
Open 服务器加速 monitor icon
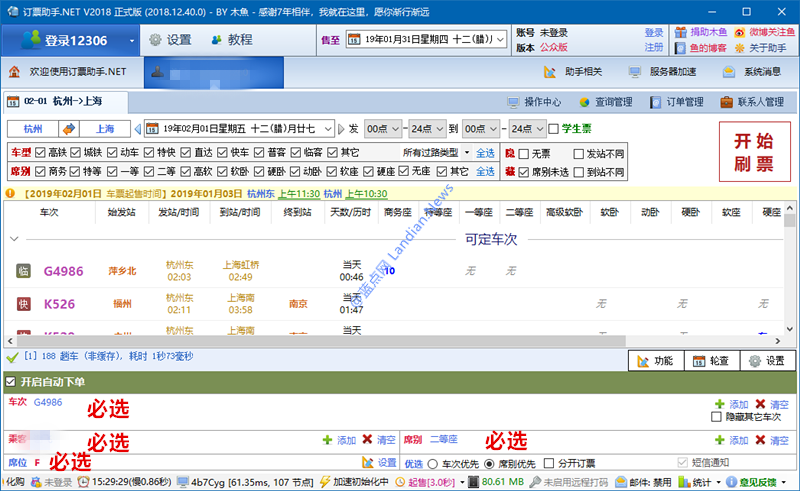point(635,72)
